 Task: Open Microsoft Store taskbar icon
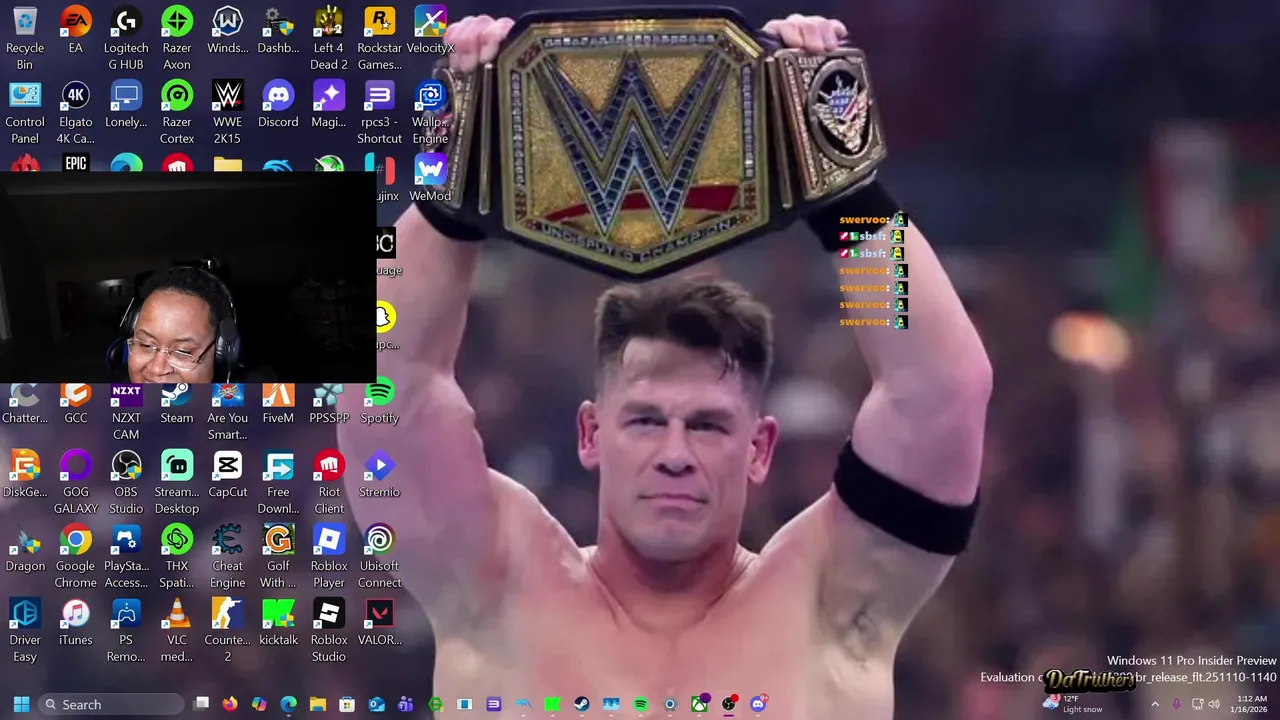tap(347, 704)
